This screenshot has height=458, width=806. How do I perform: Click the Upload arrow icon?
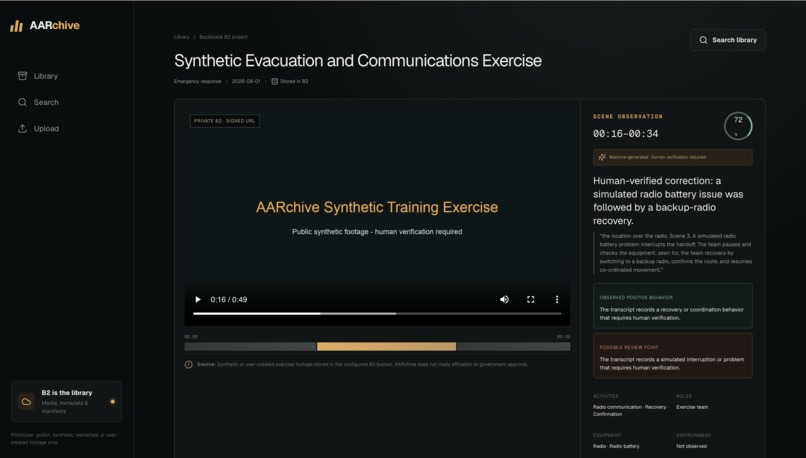tap(22, 129)
